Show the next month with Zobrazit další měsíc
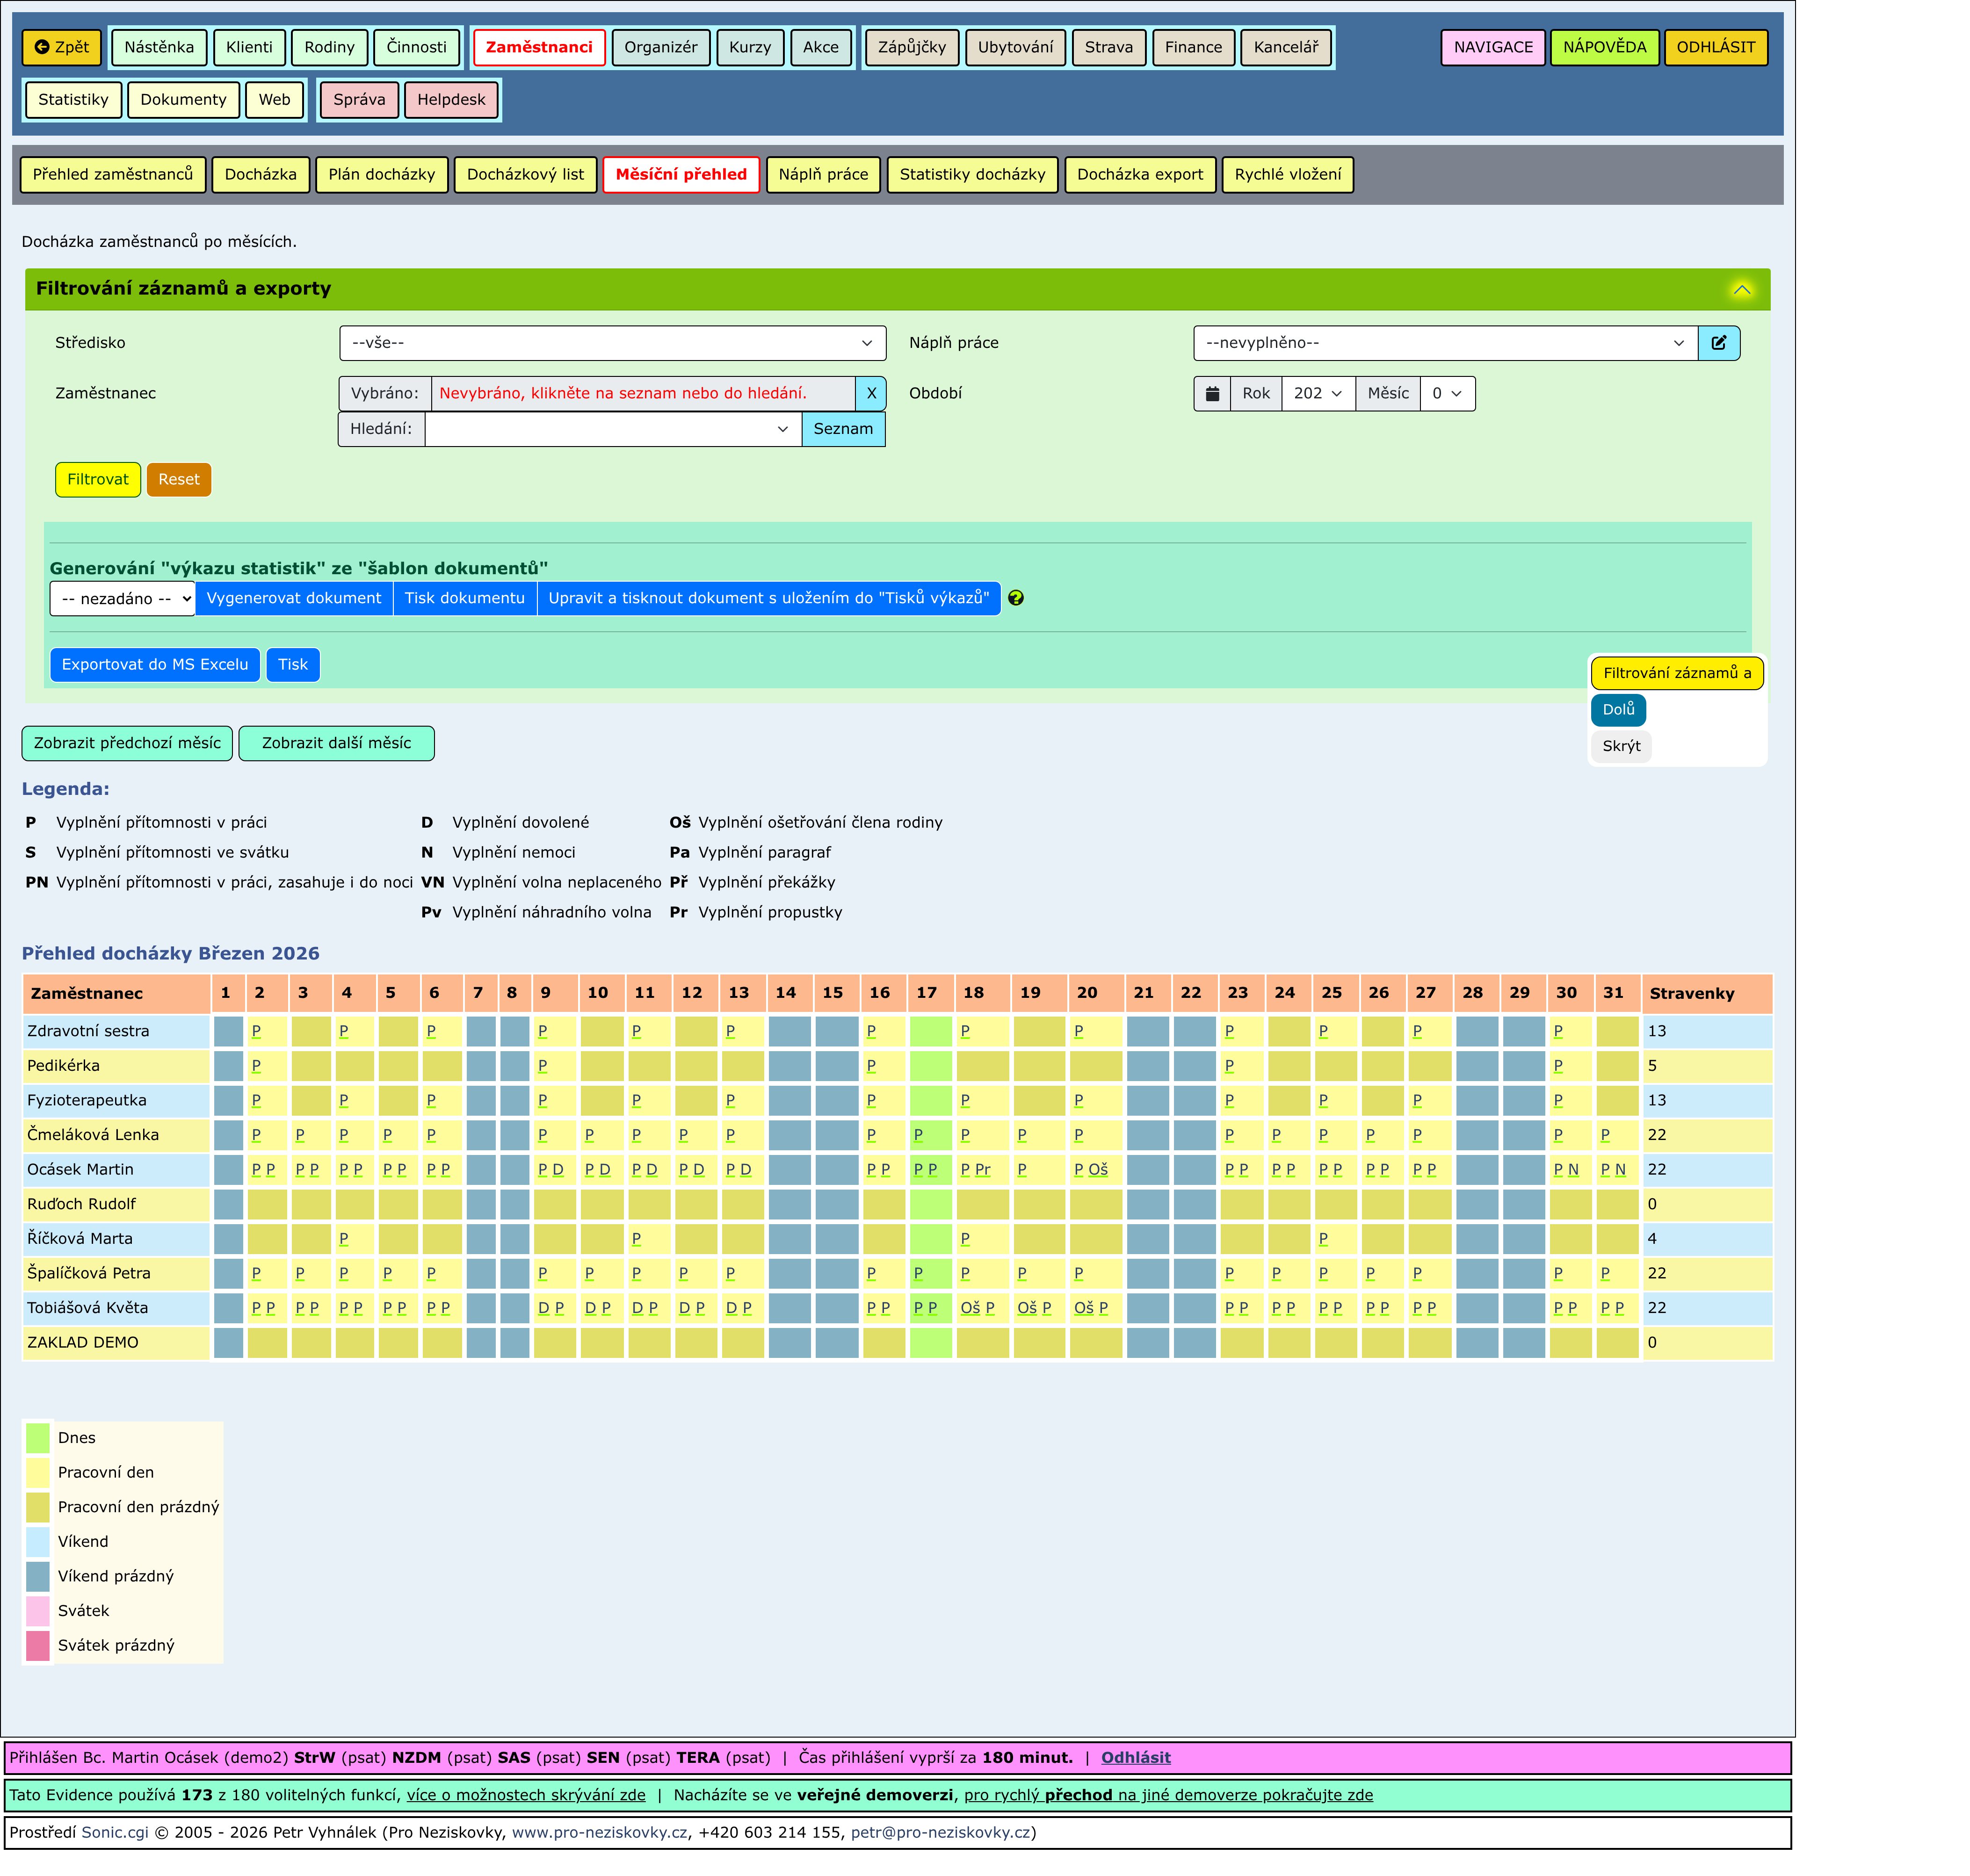The height and width of the screenshot is (1876, 1970). 336,743
